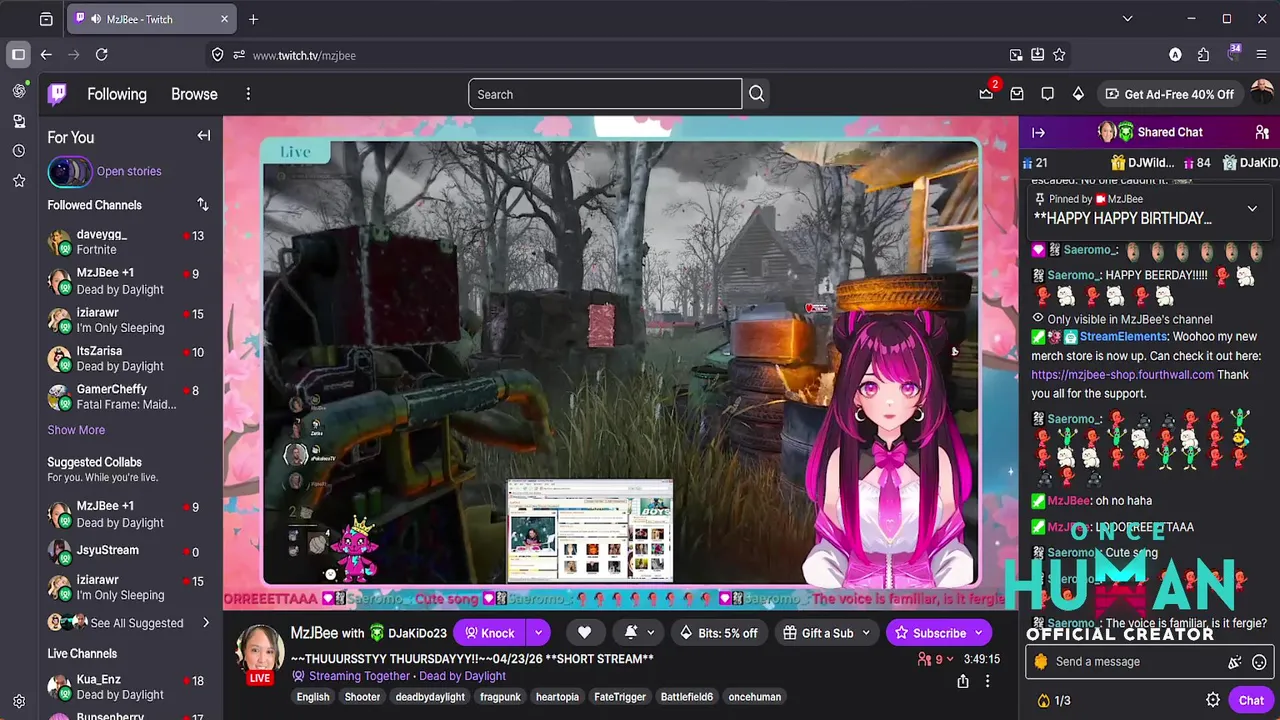Click channel points flame 1/3
Image resolution: width=1280 pixels, height=720 pixels.
click(x=1055, y=701)
